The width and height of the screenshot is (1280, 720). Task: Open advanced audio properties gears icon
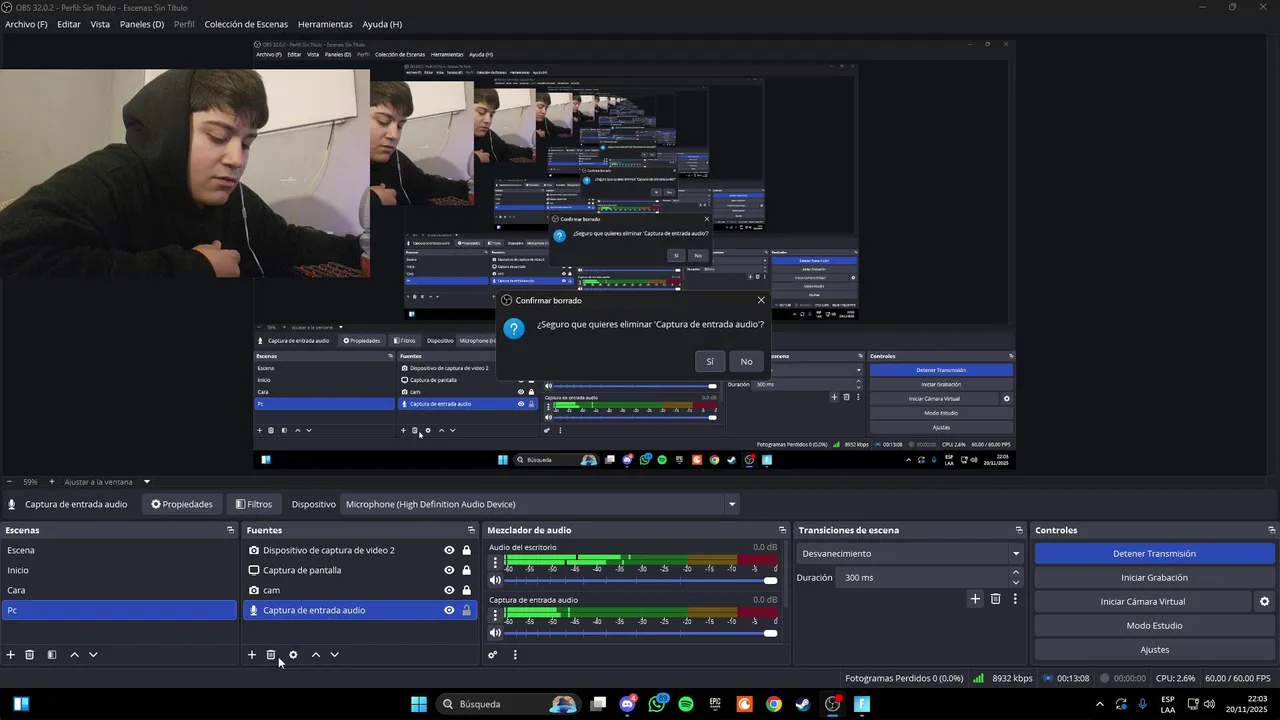(x=493, y=655)
